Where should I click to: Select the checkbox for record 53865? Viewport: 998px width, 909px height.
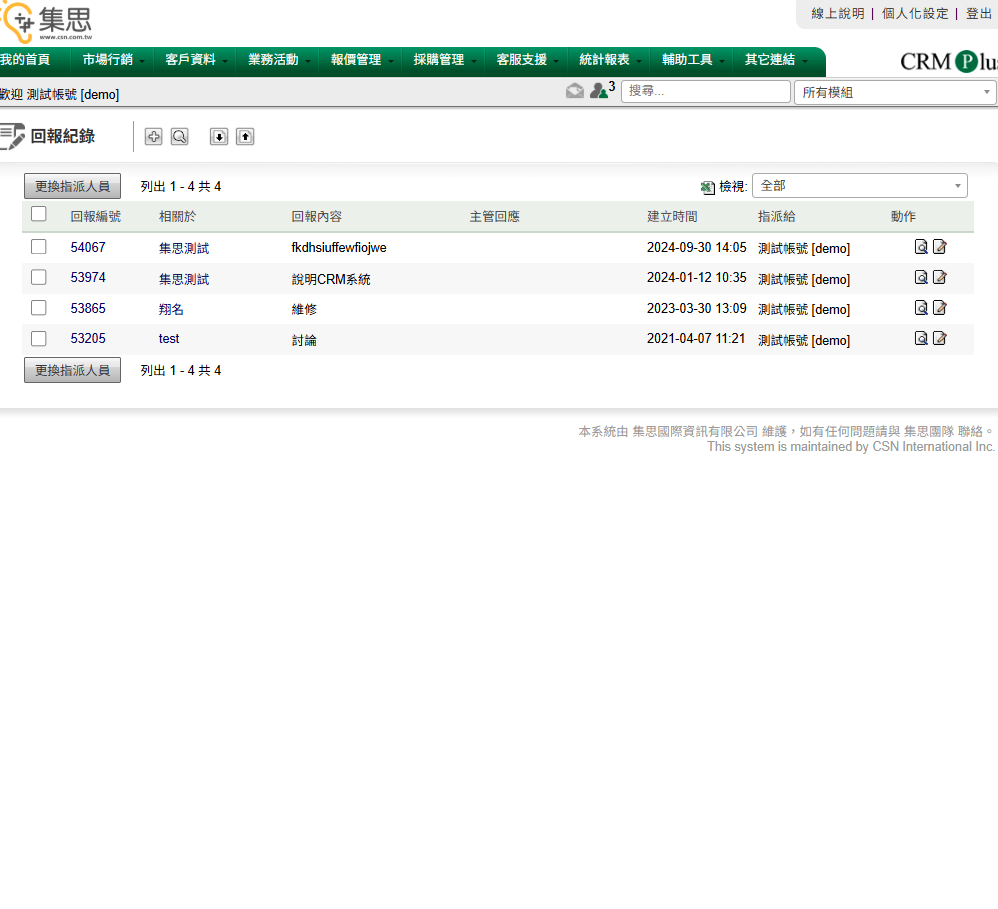[x=39, y=308]
